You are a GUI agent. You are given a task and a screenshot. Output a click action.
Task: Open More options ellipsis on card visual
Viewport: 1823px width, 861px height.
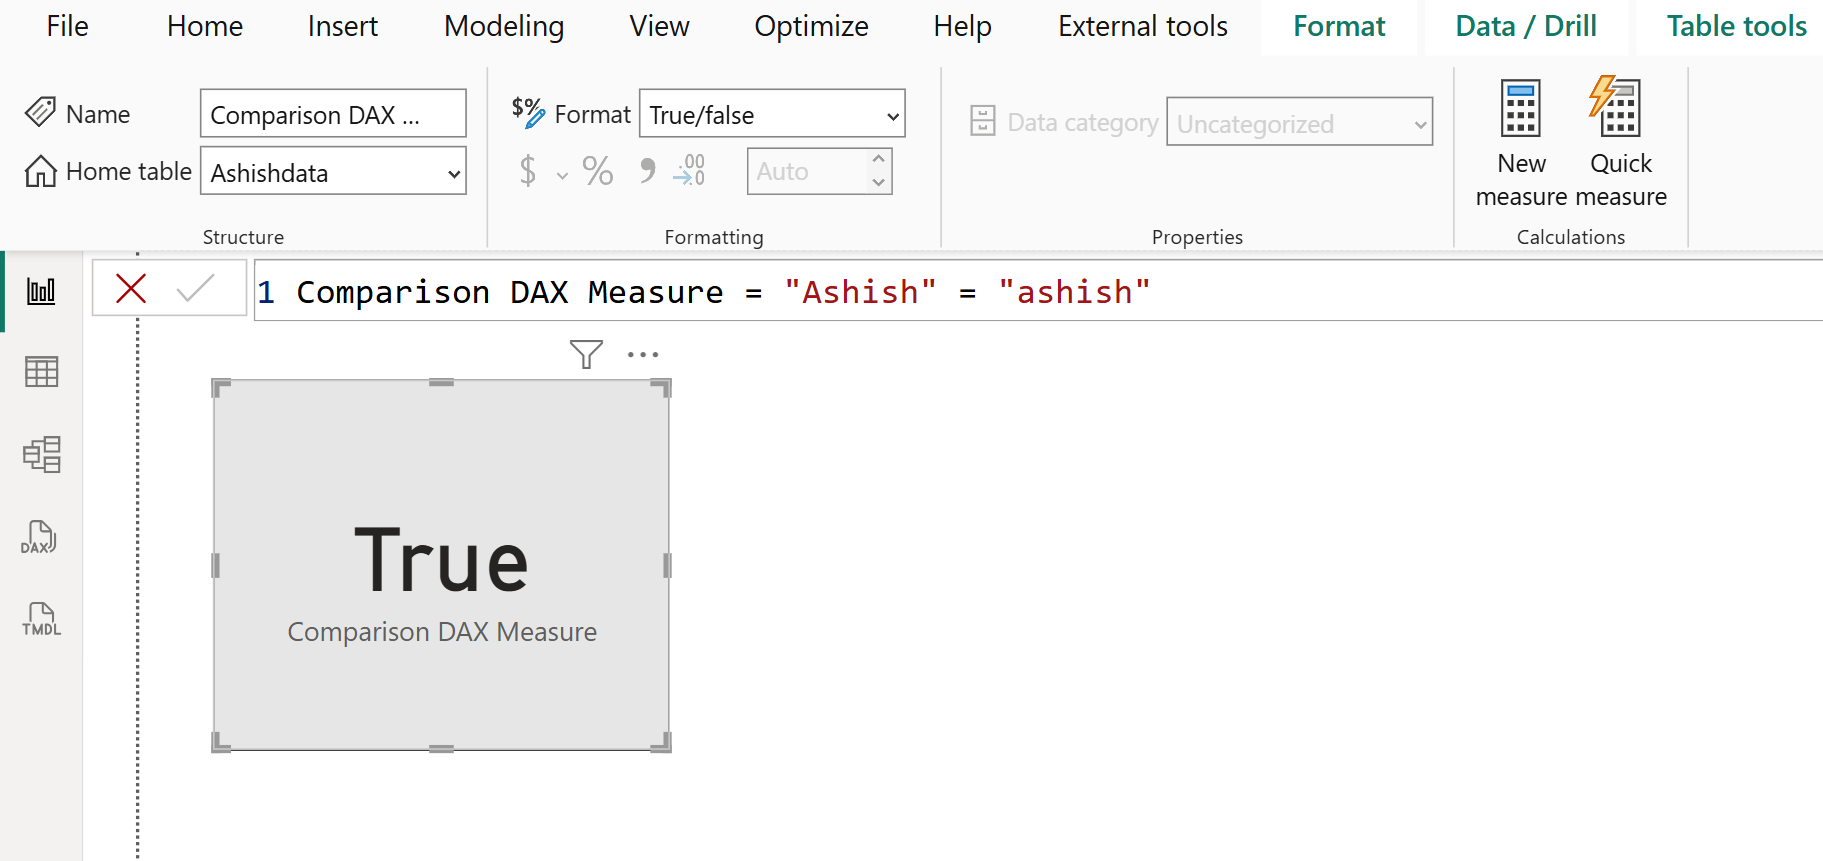tap(643, 354)
